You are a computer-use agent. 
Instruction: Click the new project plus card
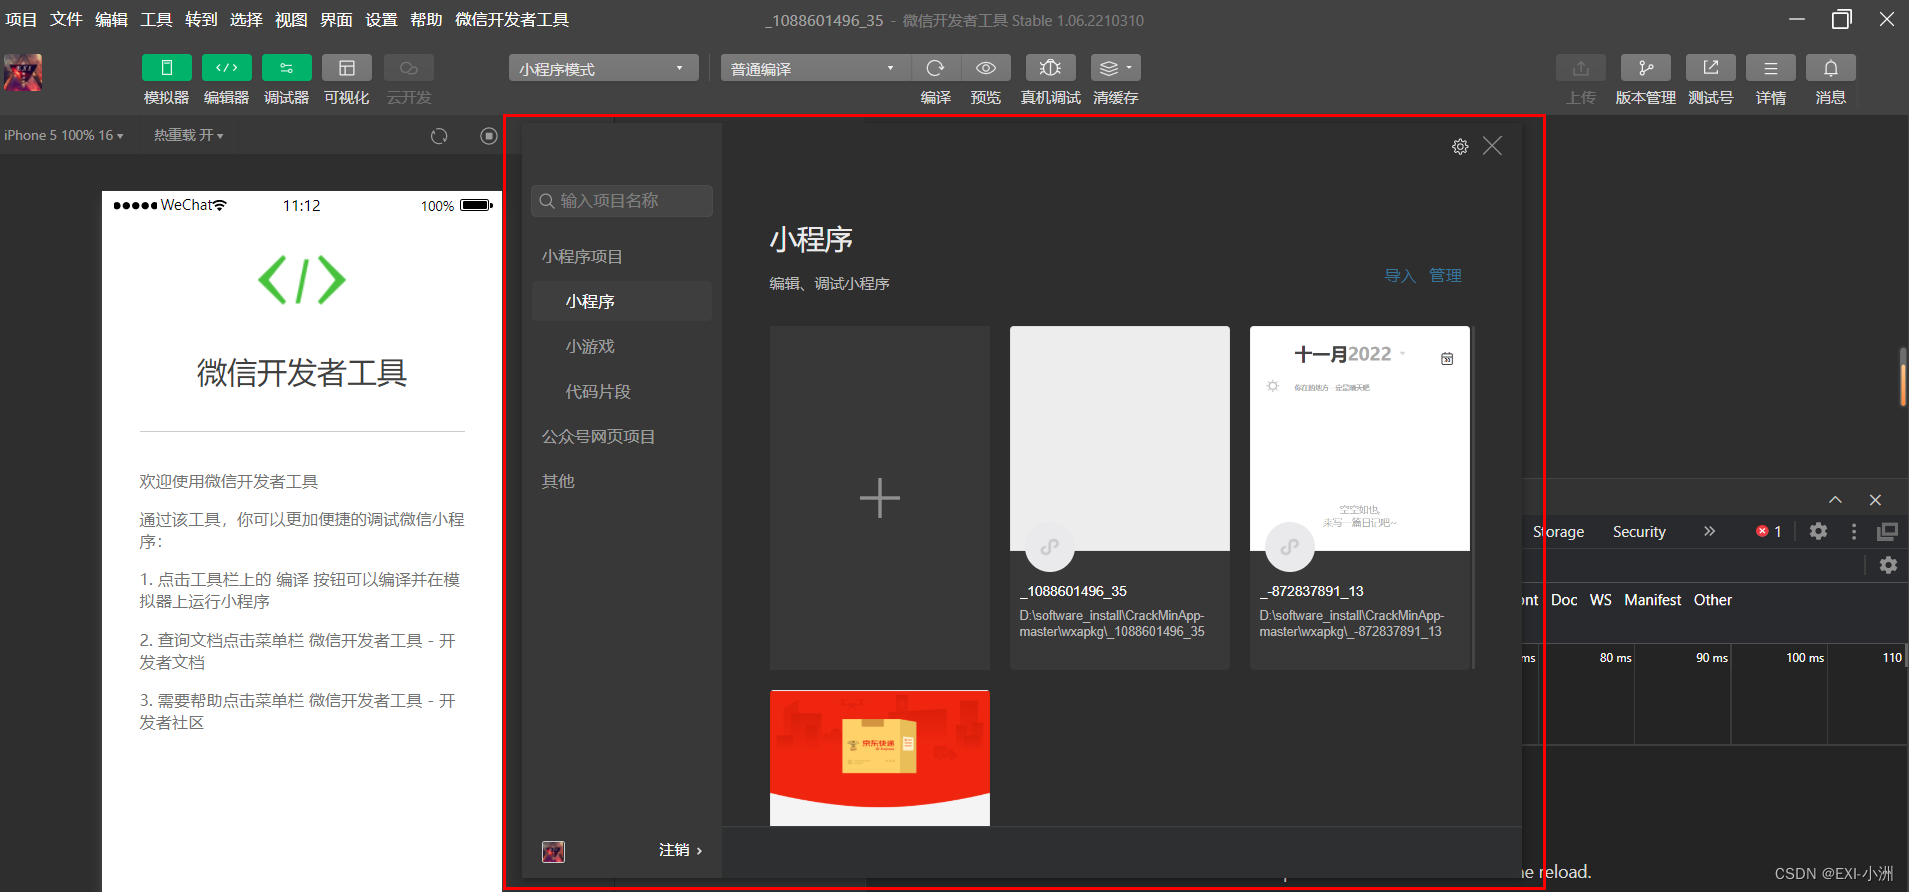(880, 498)
